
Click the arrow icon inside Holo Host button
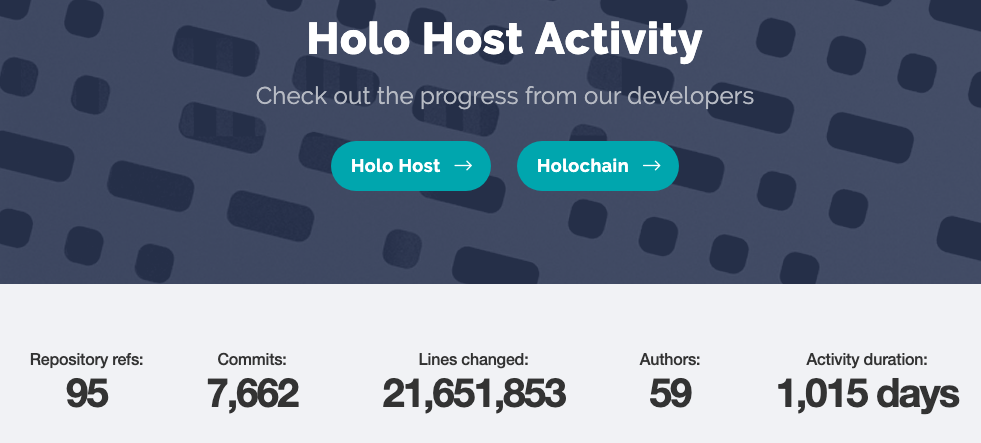(x=463, y=166)
